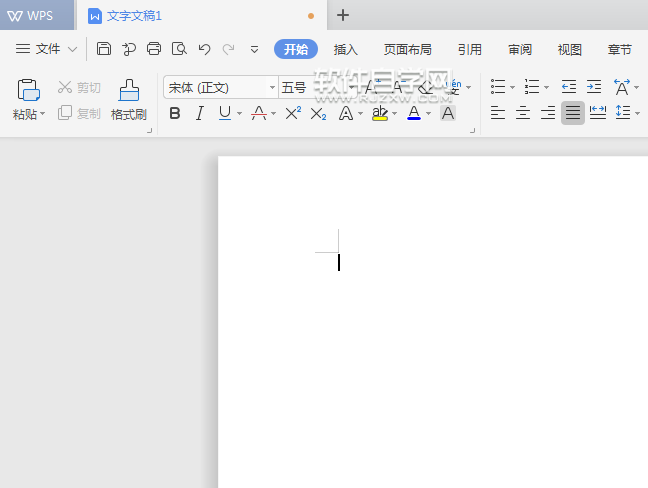Expand the 文件 menu chevron
648x488 pixels.
[x=72, y=49]
